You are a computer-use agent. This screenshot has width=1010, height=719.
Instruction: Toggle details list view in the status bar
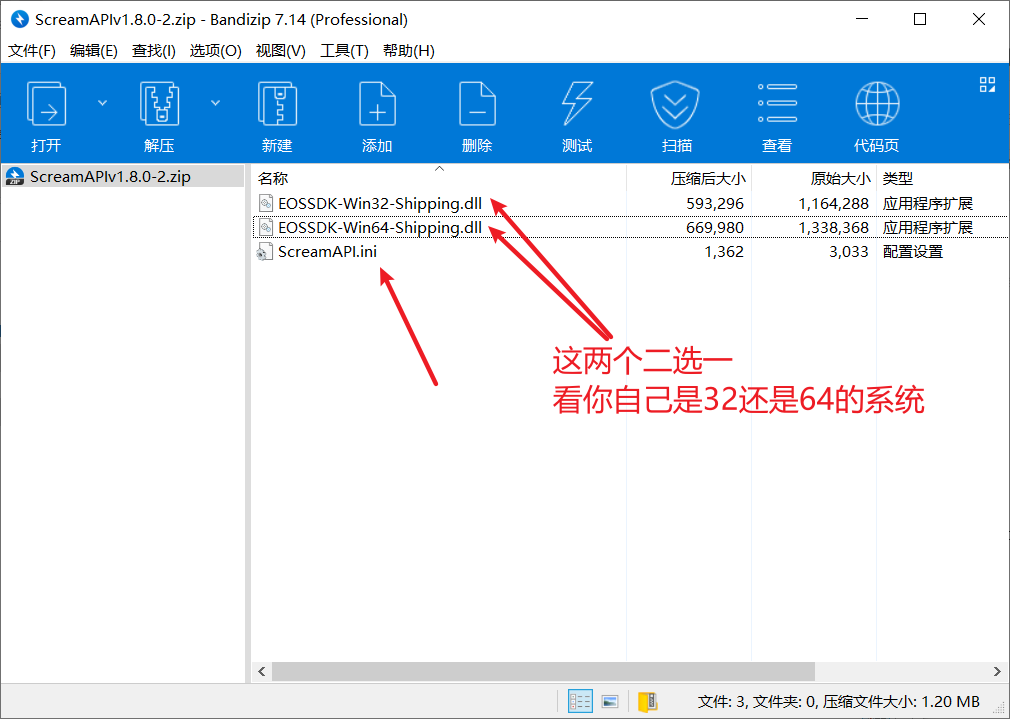579,702
